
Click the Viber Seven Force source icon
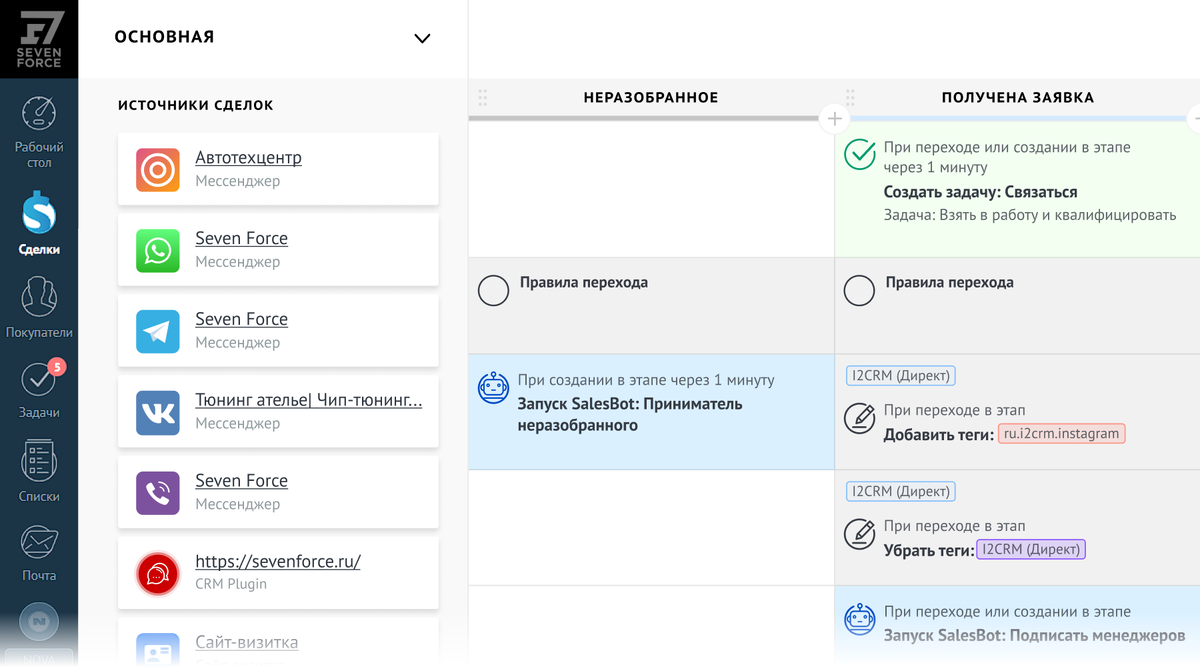(x=157, y=493)
